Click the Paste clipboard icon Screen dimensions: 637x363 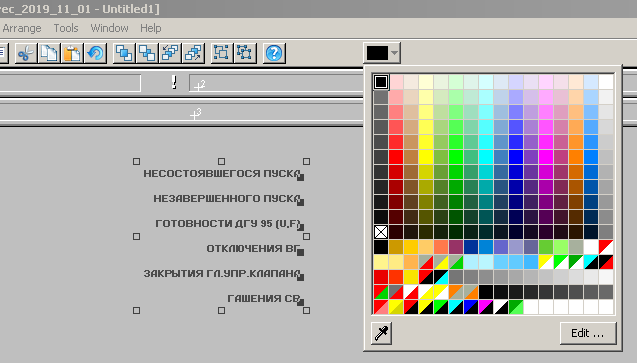click(72, 53)
